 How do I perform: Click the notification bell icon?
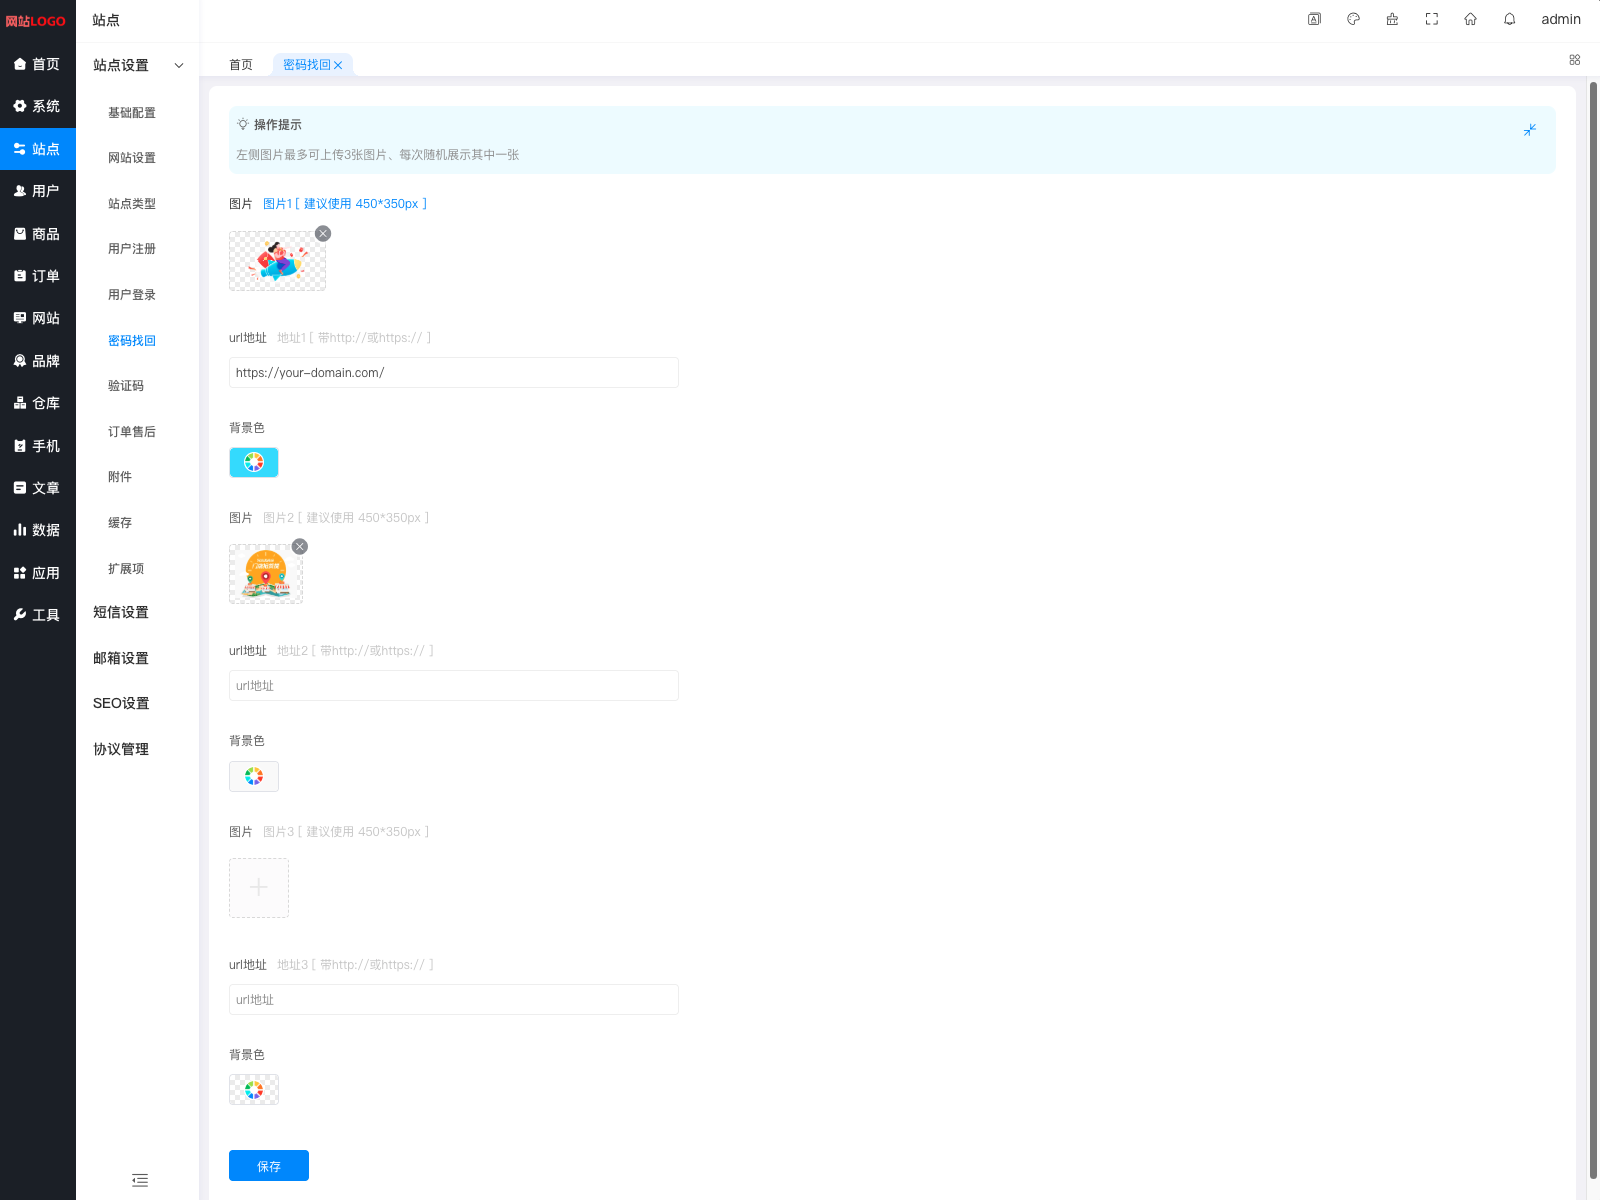(1509, 19)
